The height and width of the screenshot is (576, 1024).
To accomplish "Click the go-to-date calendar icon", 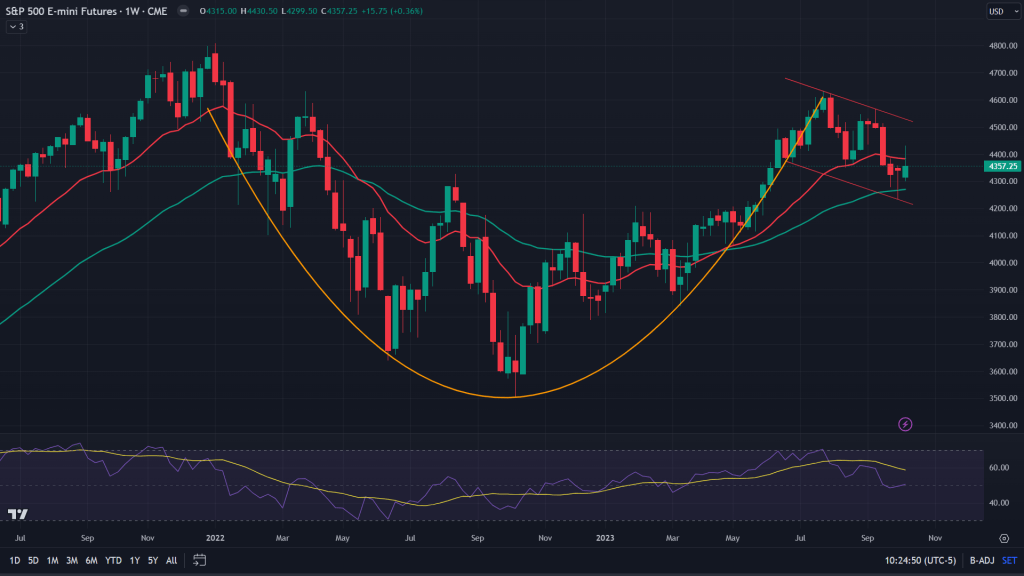I will pos(199,560).
